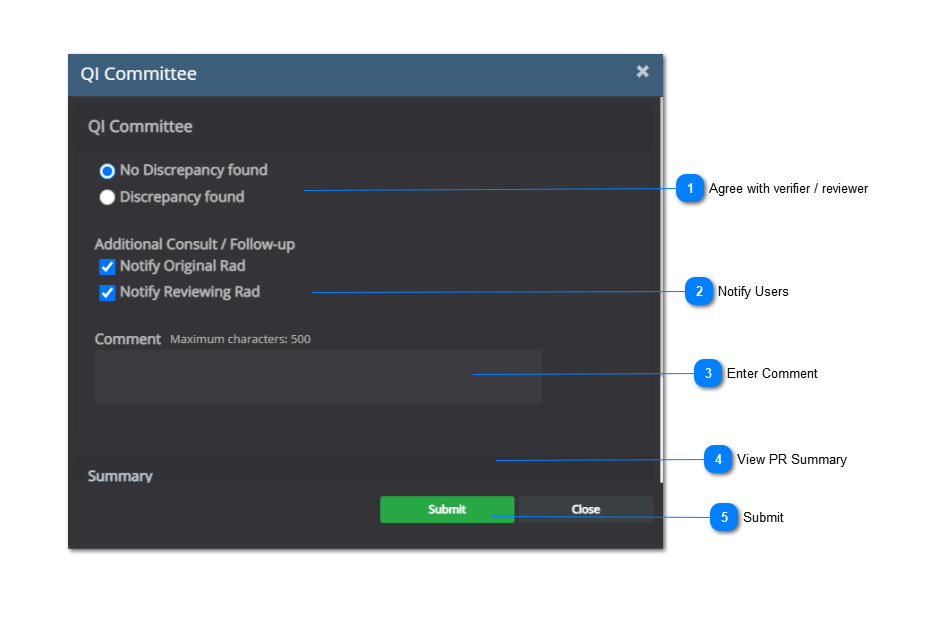Select the blue callout badge number 2
This screenshot has width=938, height=620.
(699, 291)
